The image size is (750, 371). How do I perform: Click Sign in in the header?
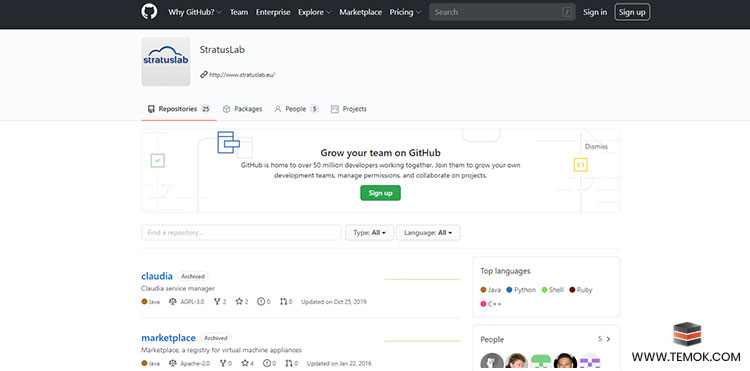click(x=595, y=12)
